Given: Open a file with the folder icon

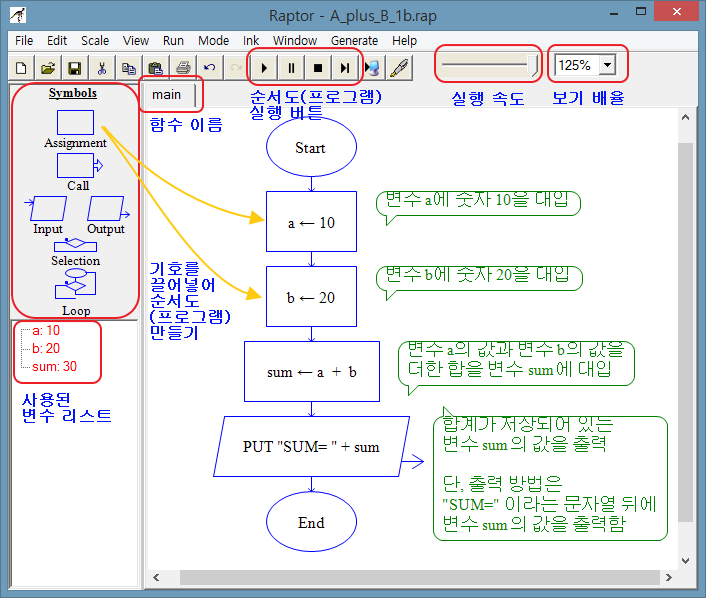Looking at the screenshot, I should click(48, 68).
